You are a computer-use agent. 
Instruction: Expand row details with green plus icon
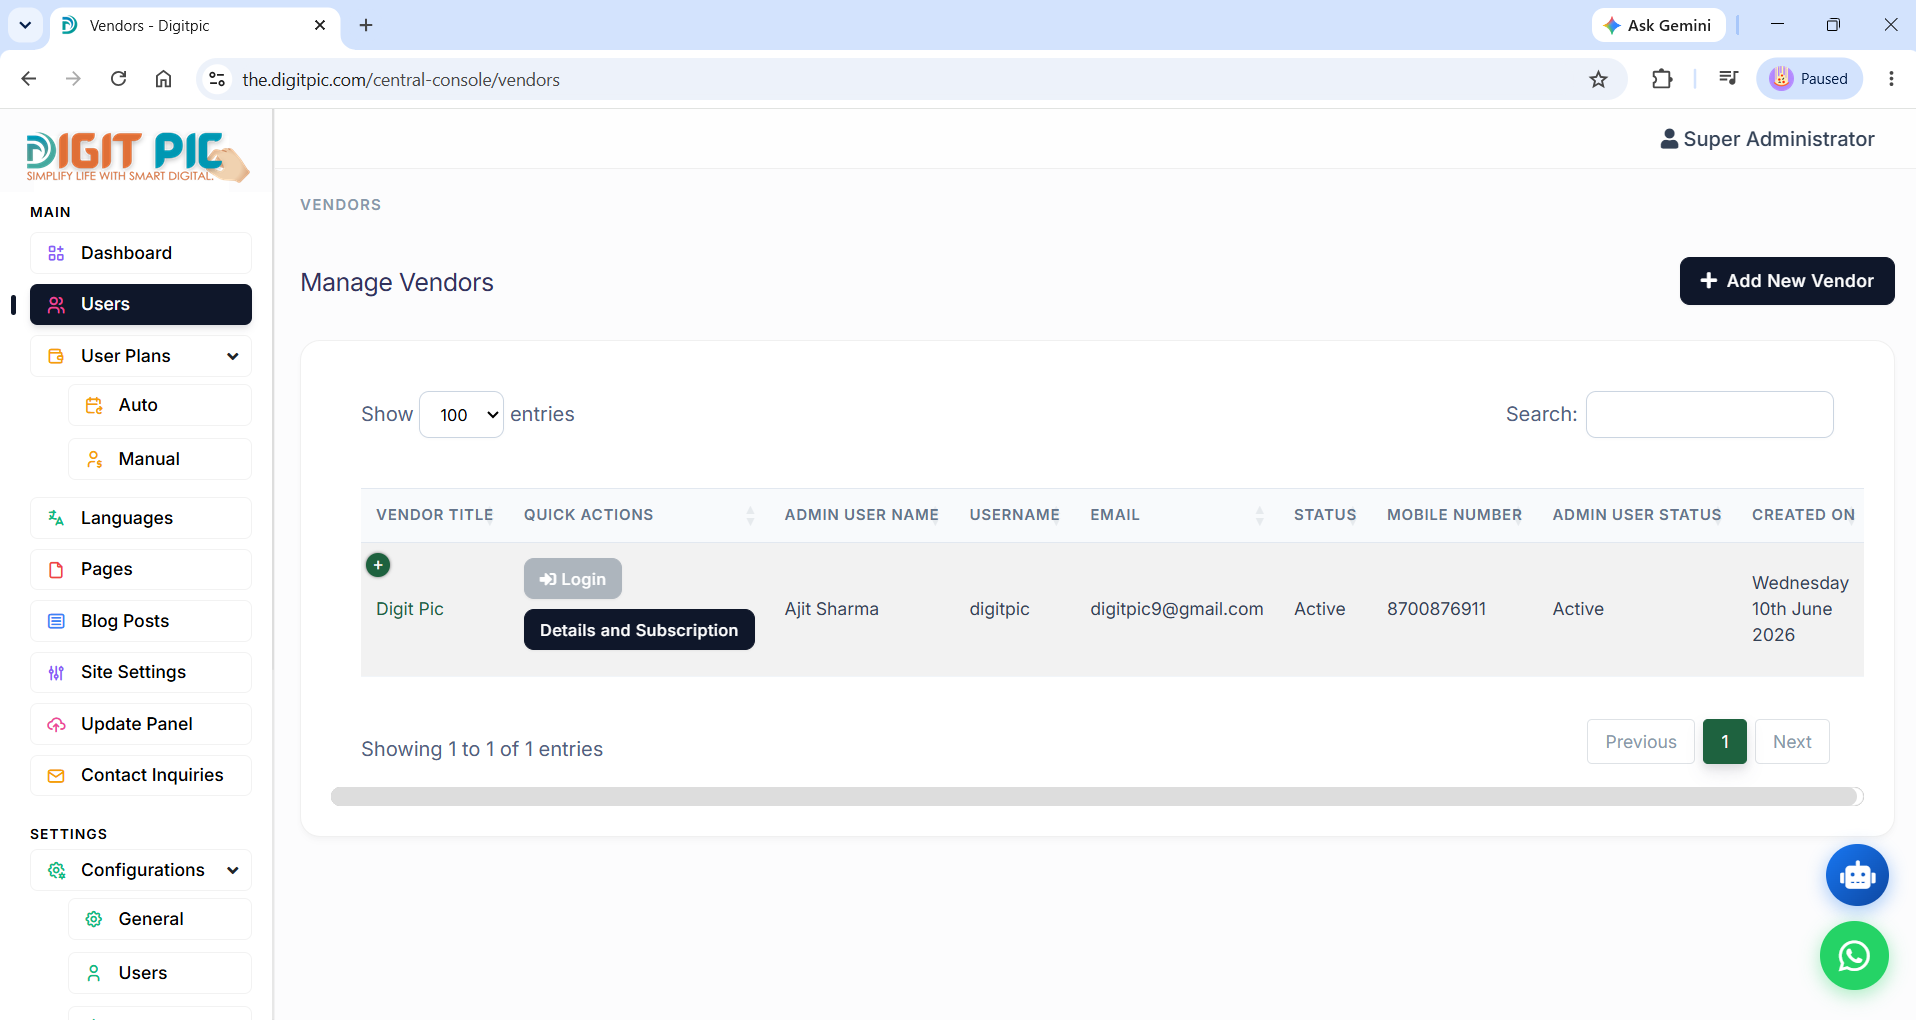(378, 565)
